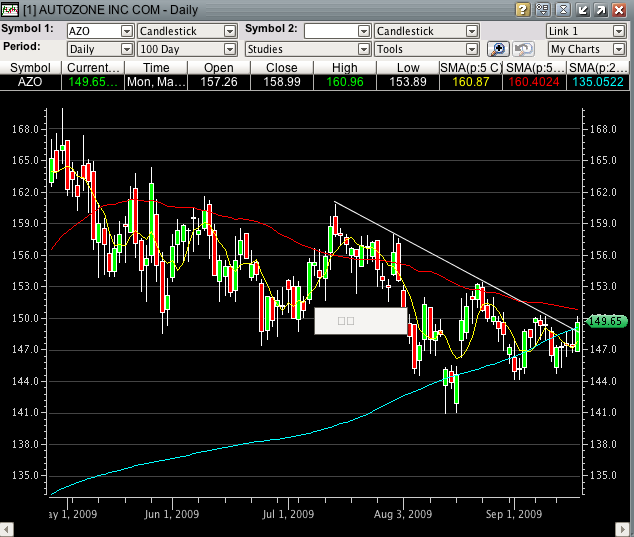This screenshot has width=634, height=537.
Task: Open the Studies menu dropdown
Action: point(364,49)
